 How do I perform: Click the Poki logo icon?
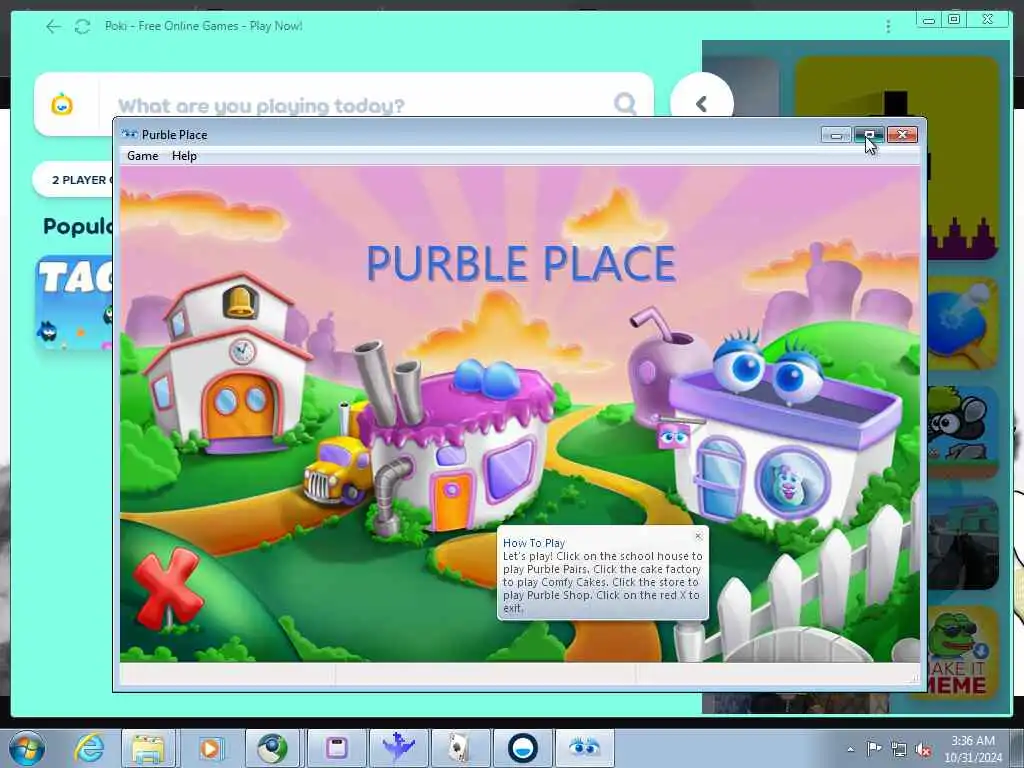click(62, 104)
